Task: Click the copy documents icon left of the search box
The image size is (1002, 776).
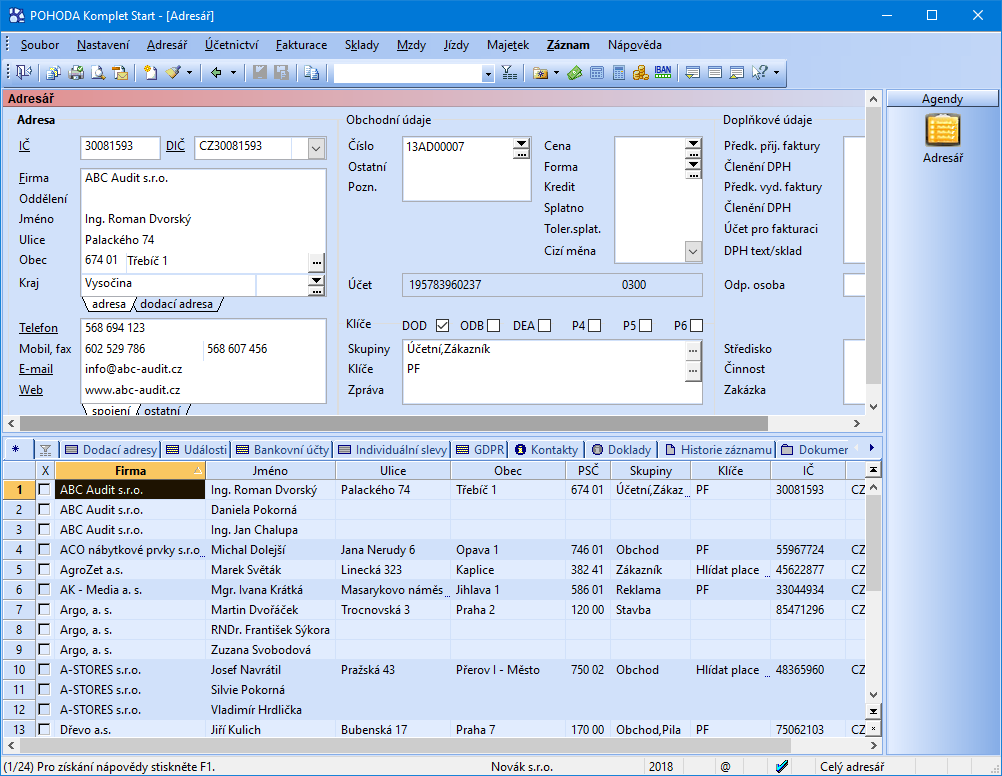Action: pos(312,73)
